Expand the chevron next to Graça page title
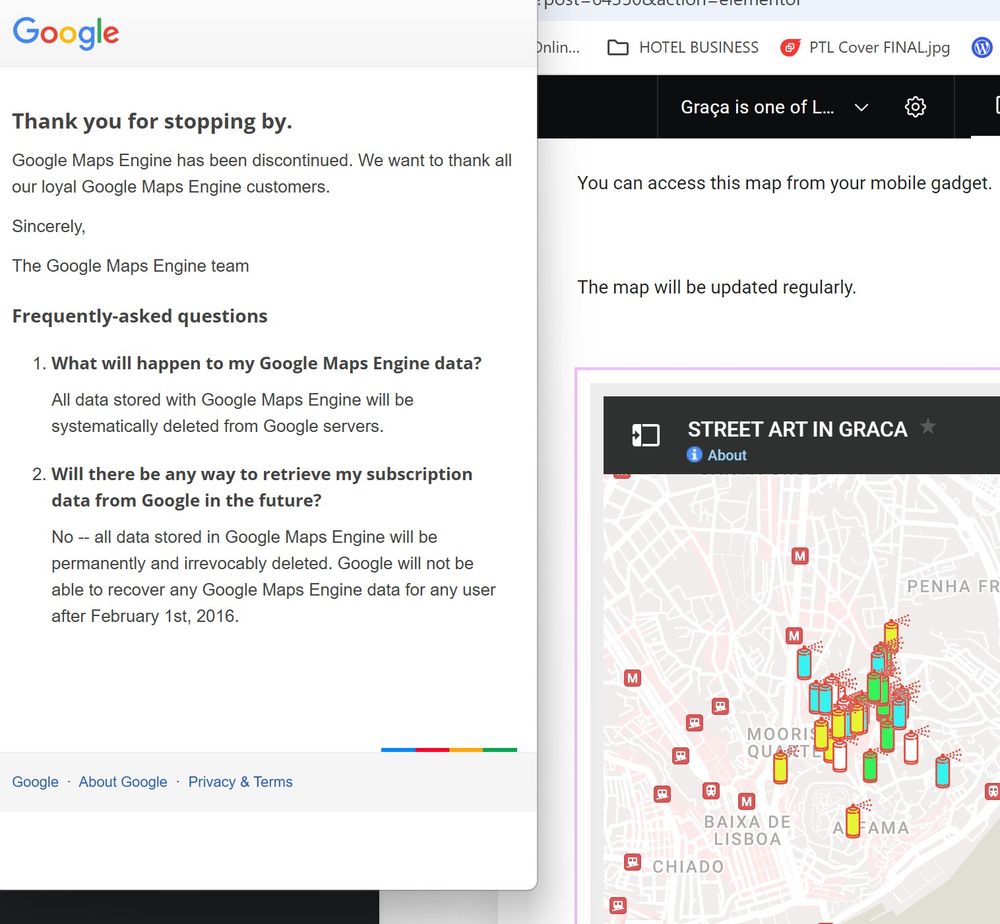Screen dimensions: 1000x924 (x=861, y=107)
